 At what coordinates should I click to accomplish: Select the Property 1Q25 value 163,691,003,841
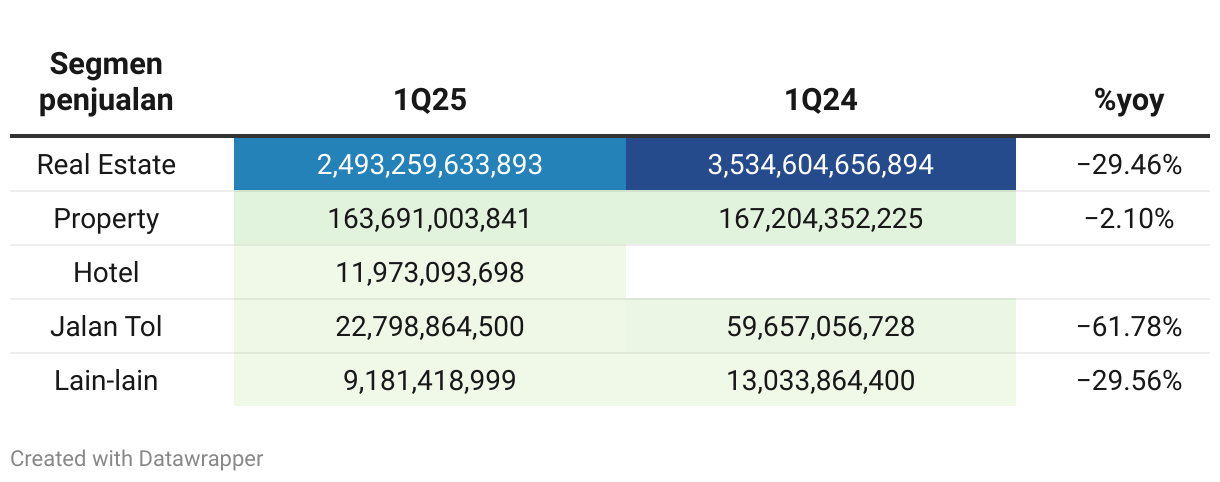(x=430, y=218)
